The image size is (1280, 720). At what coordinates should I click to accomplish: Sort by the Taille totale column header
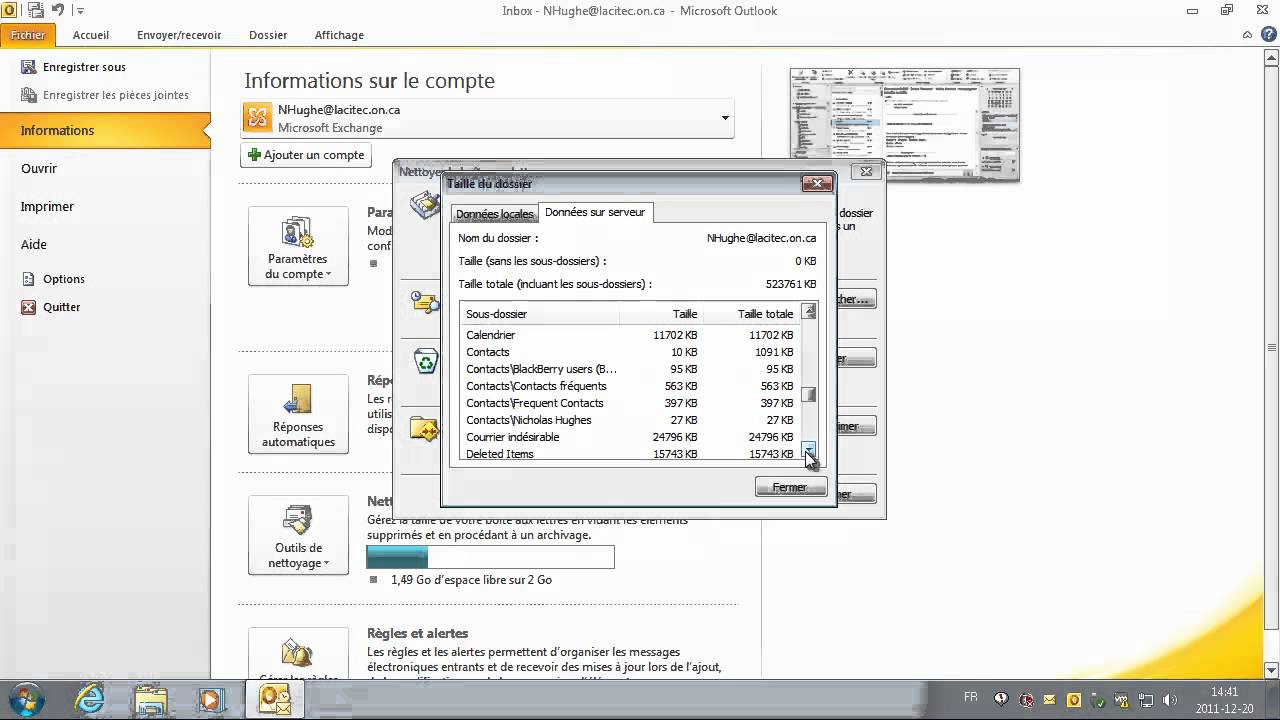coord(751,314)
